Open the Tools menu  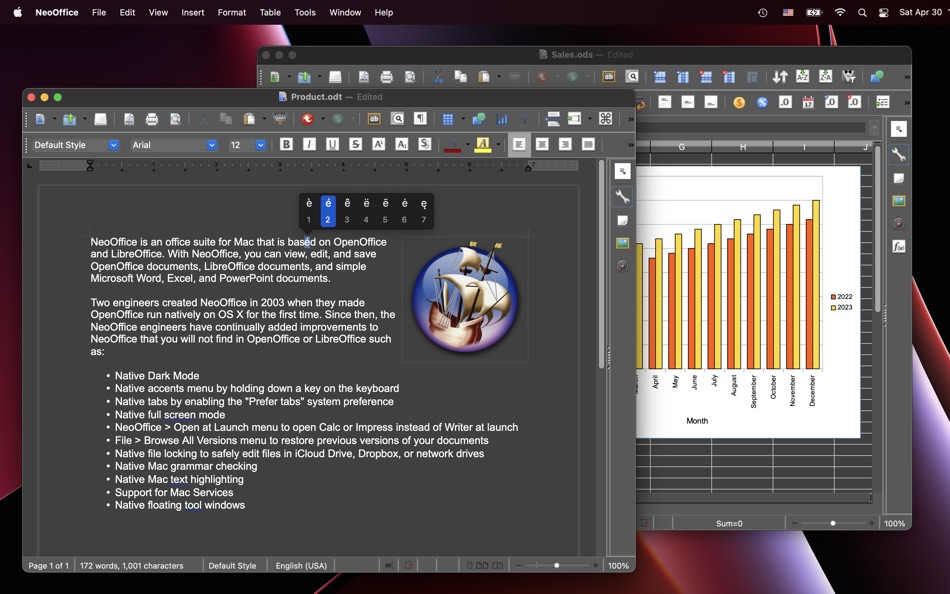tap(305, 12)
